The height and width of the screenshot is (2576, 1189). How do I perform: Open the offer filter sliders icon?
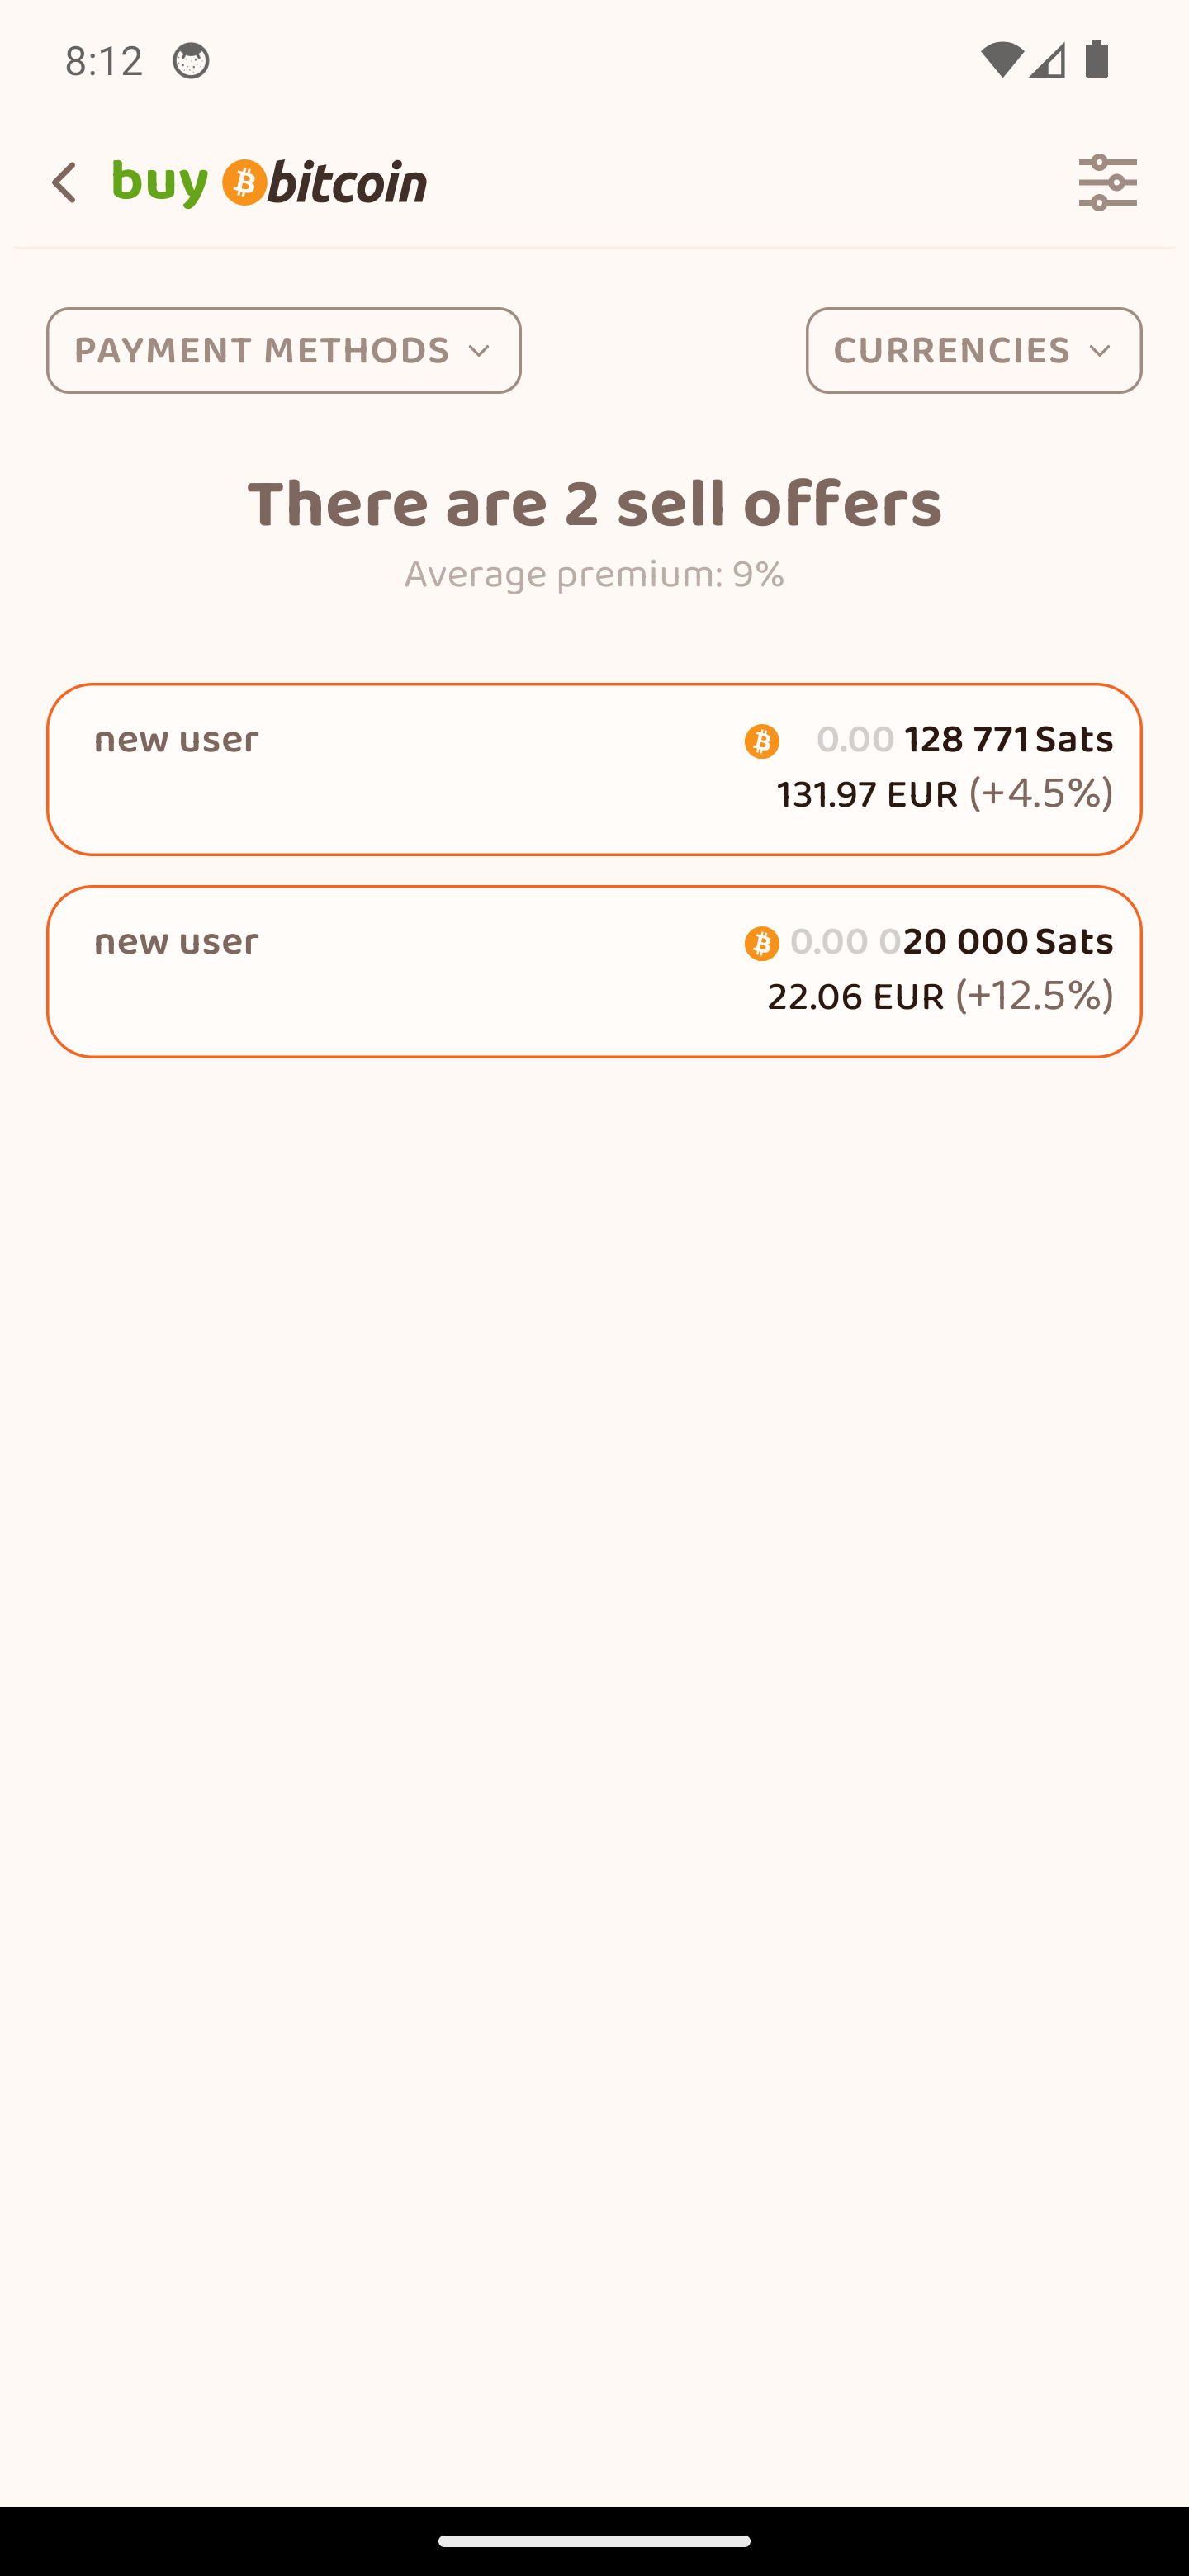(1107, 183)
